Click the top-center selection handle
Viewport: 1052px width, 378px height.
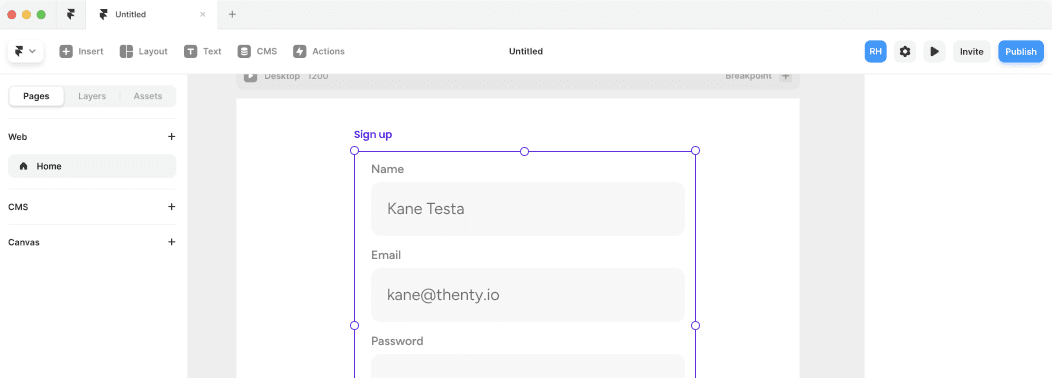pos(525,151)
